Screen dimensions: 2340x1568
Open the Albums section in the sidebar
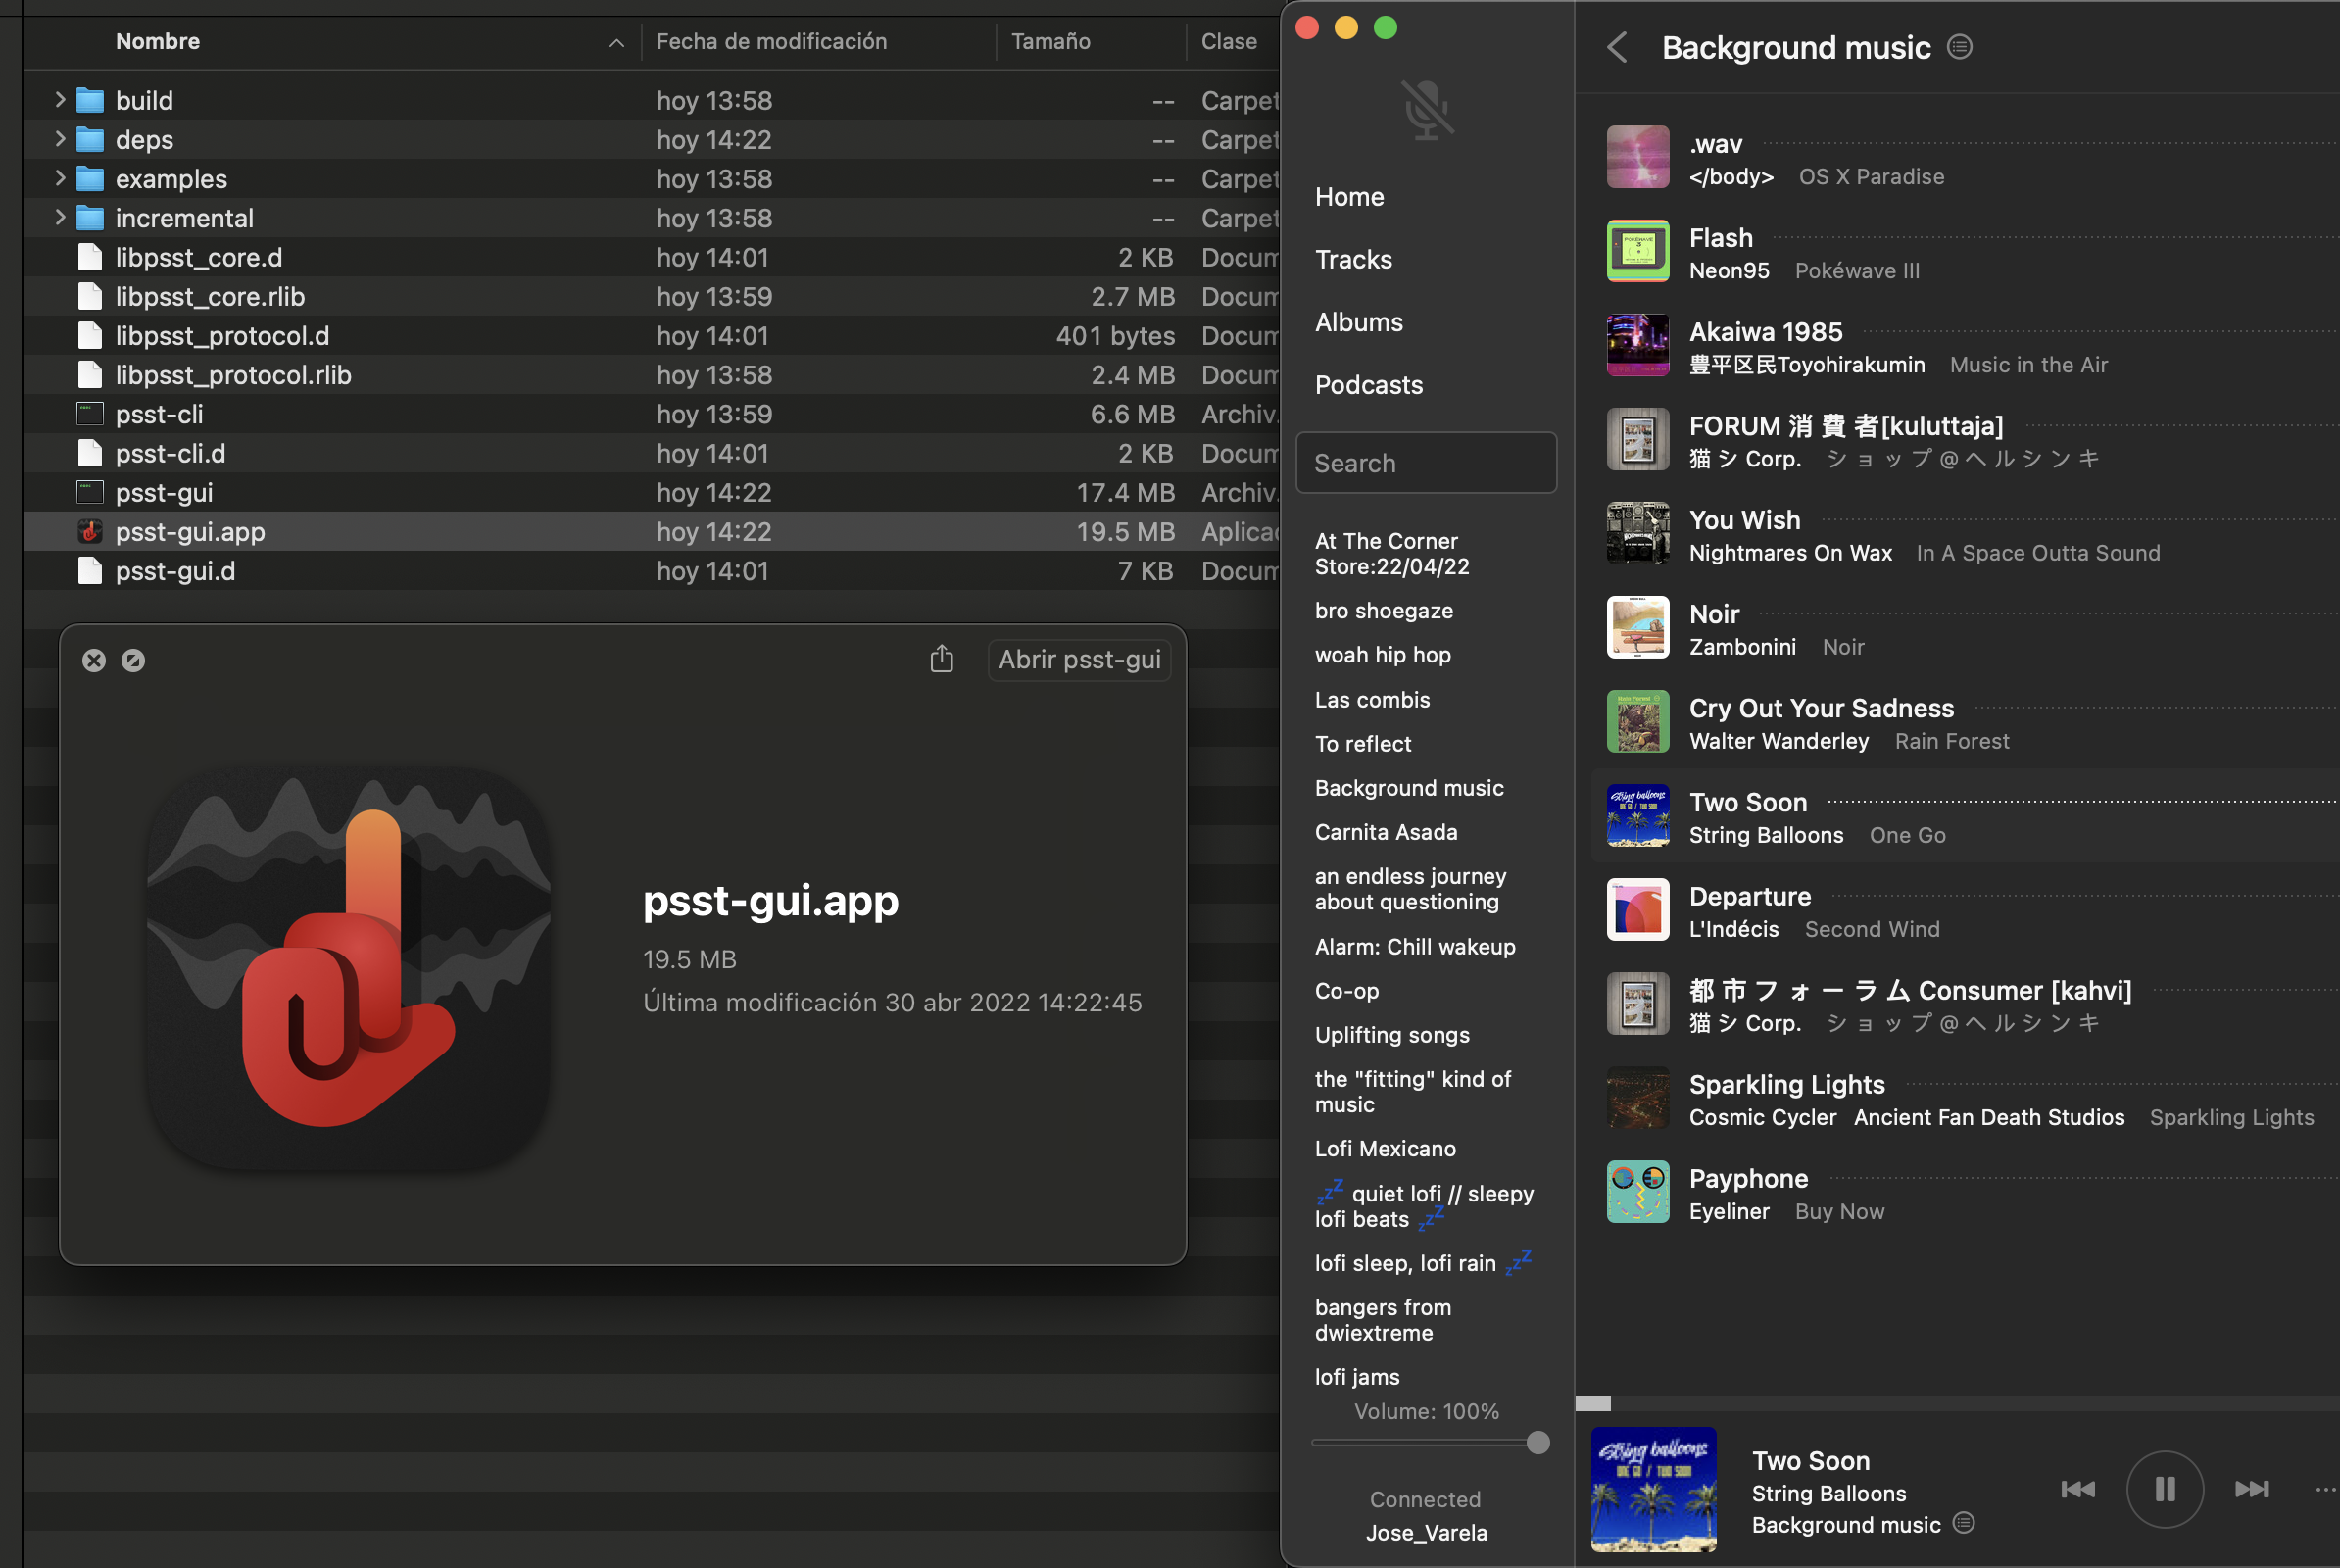(1359, 322)
